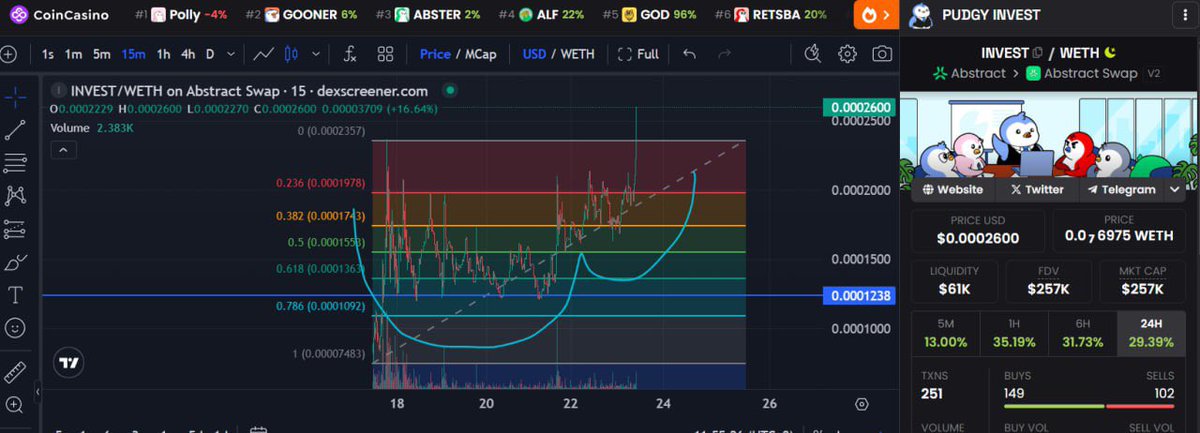Screen dimensions: 1200x433
Task: Click the add symbol plus icon
Action: pyautogui.click(x=9, y=54)
